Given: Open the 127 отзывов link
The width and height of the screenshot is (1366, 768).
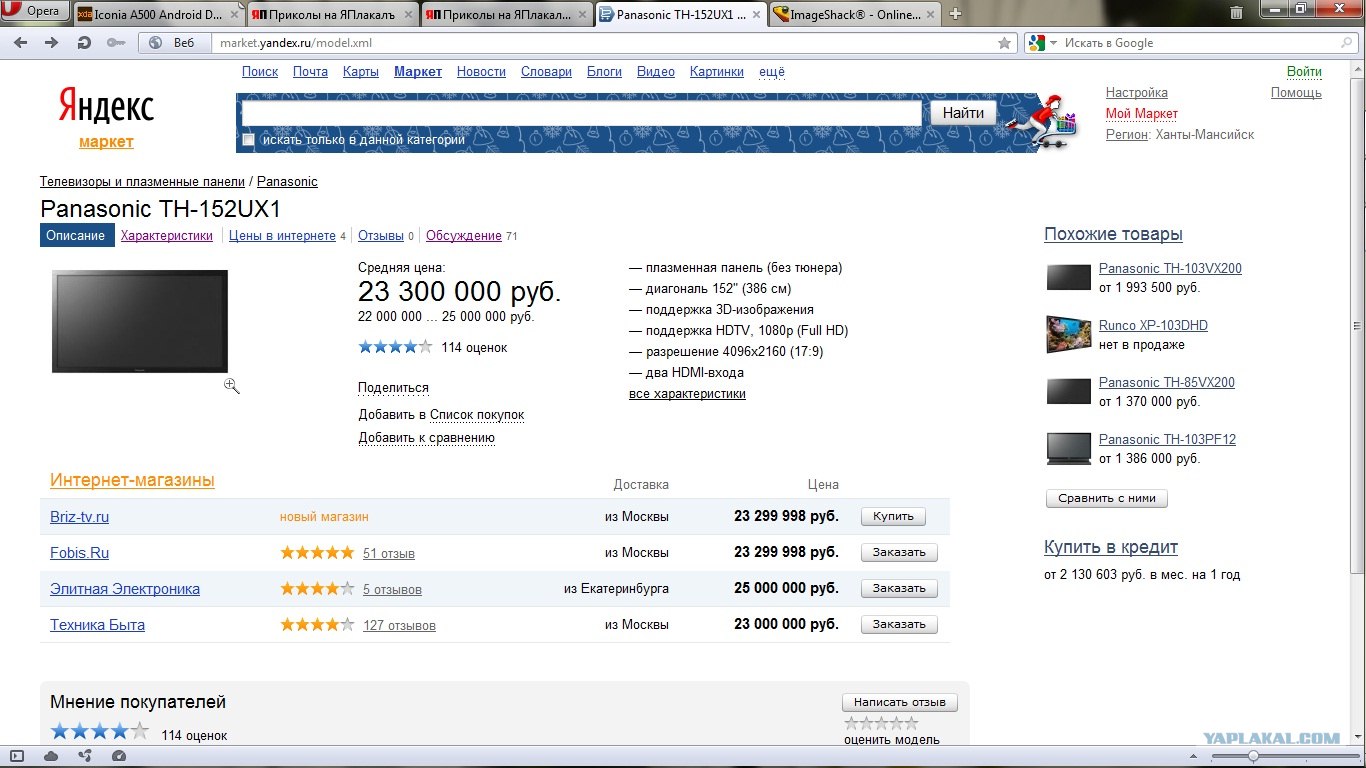Looking at the screenshot, I should click(399, 626).
